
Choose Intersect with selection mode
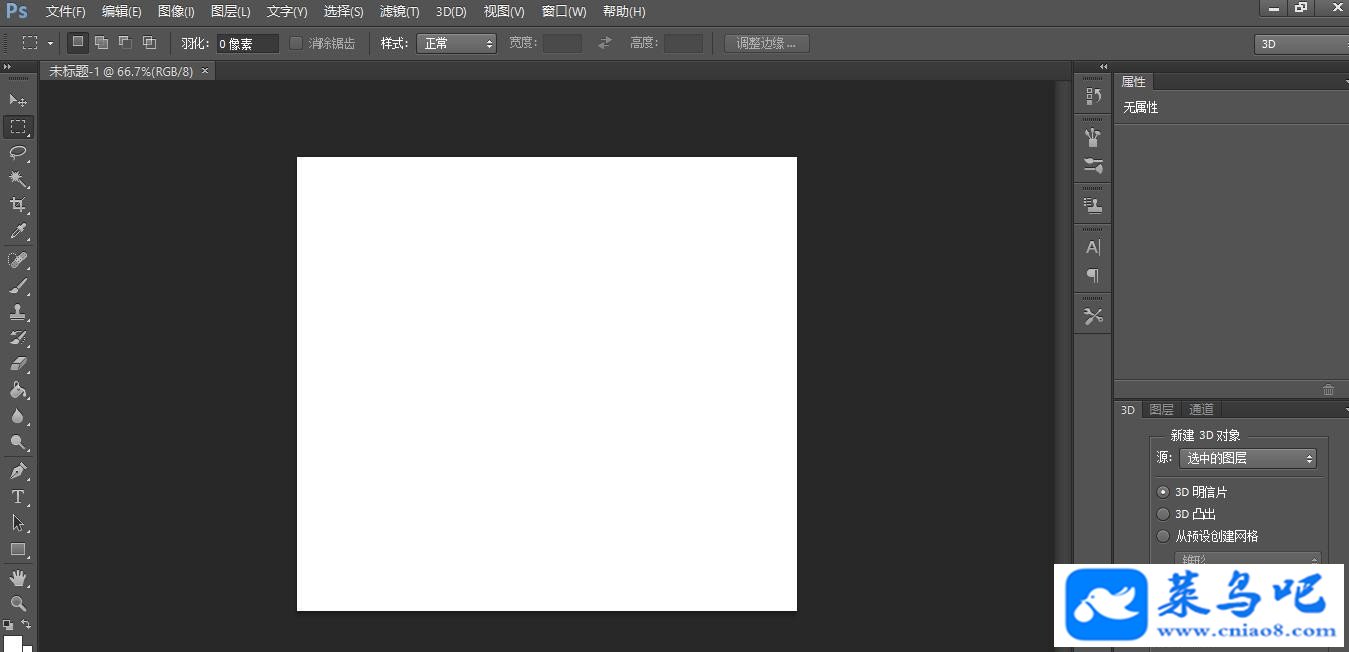(149, 42)
